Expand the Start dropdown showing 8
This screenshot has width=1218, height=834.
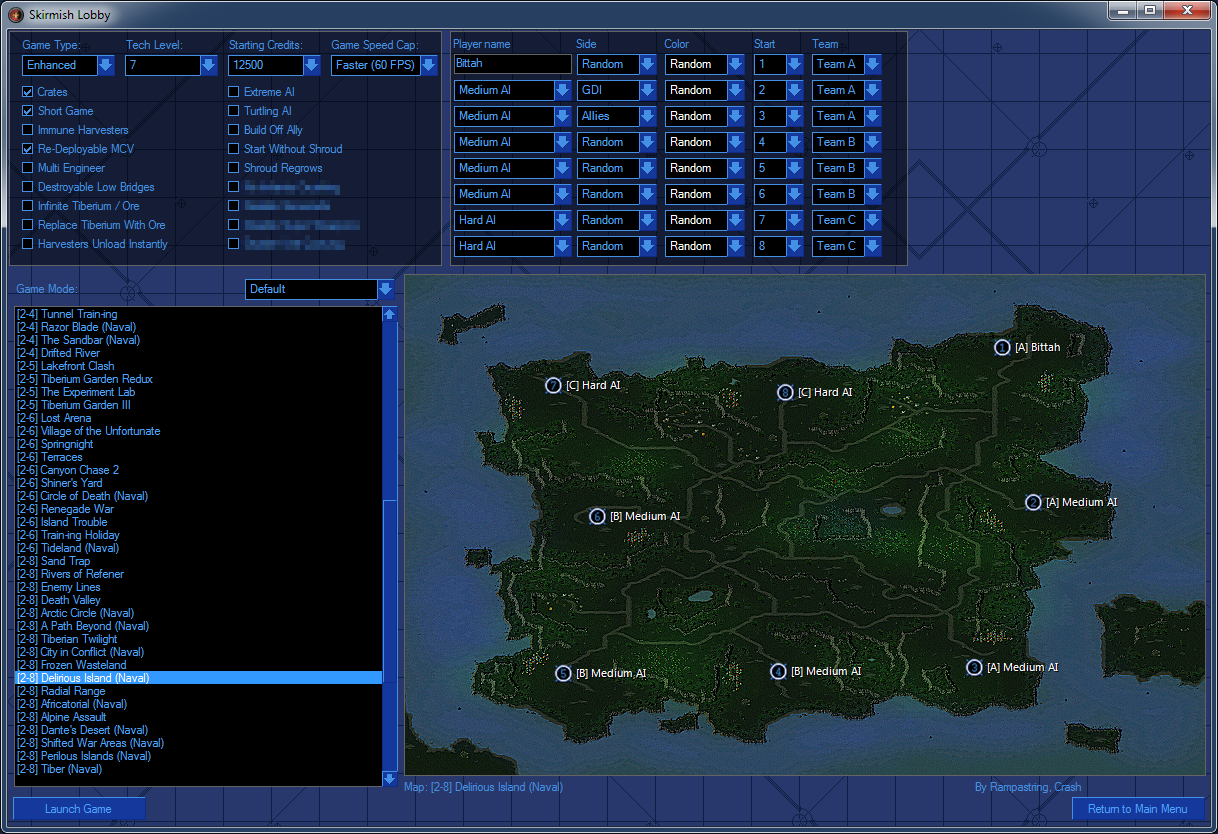[x=778, y=246]
